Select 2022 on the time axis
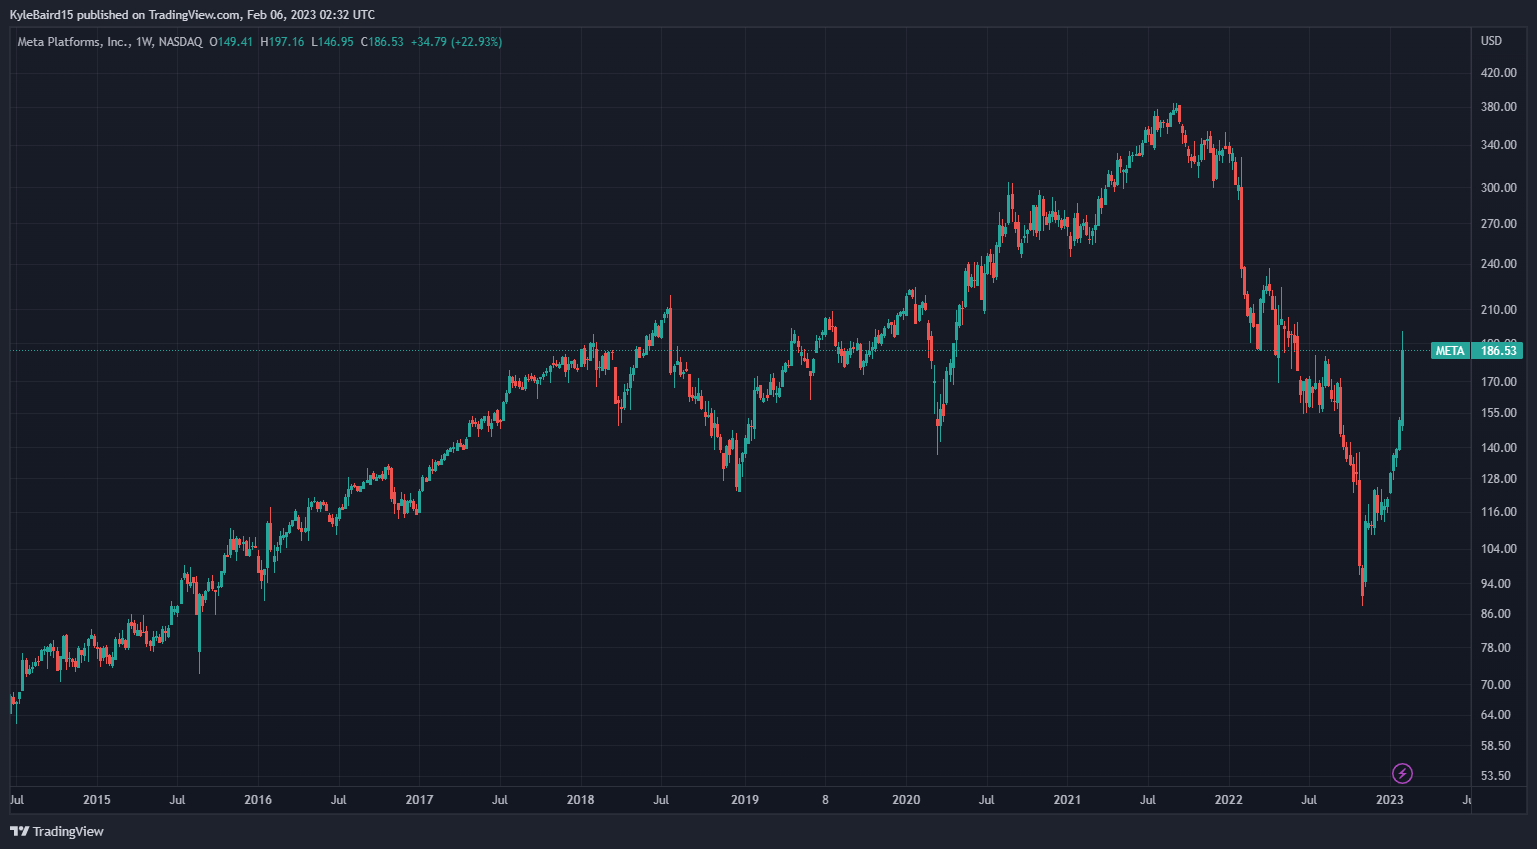1537x849 pixels. [x=1228, y=800]
